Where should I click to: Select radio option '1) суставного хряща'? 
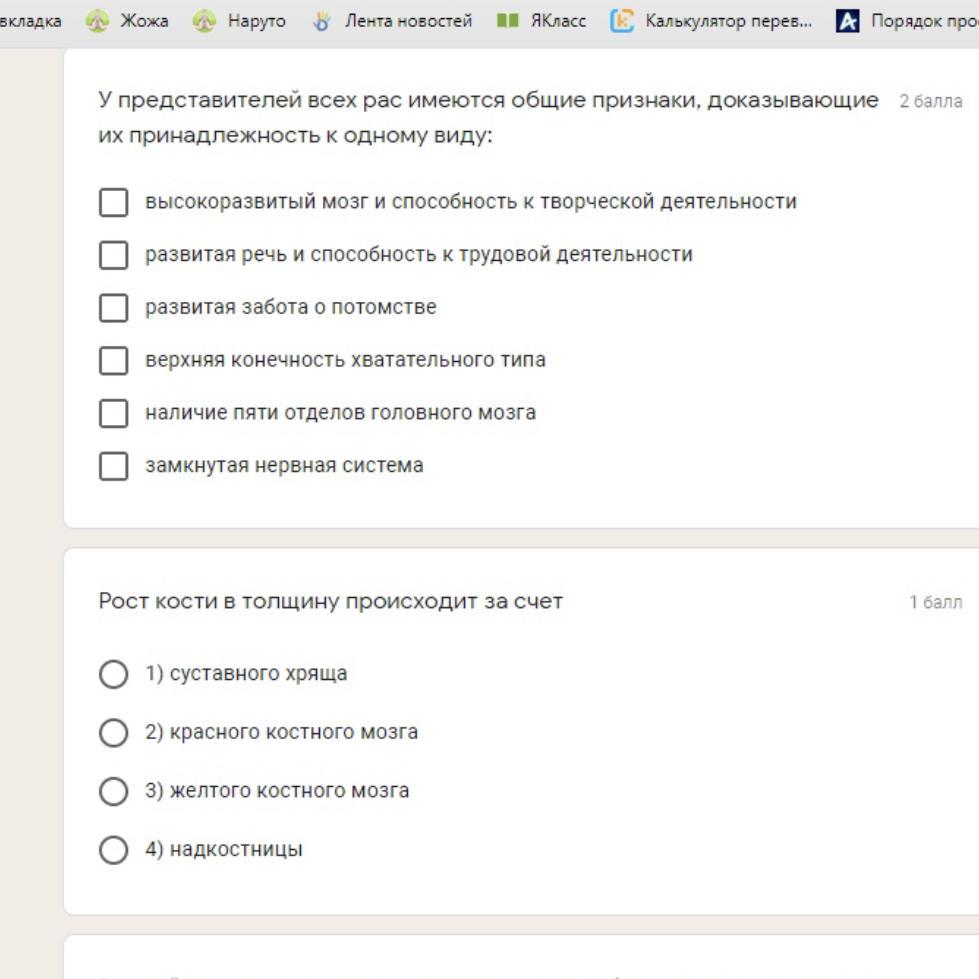coord(114,674)
